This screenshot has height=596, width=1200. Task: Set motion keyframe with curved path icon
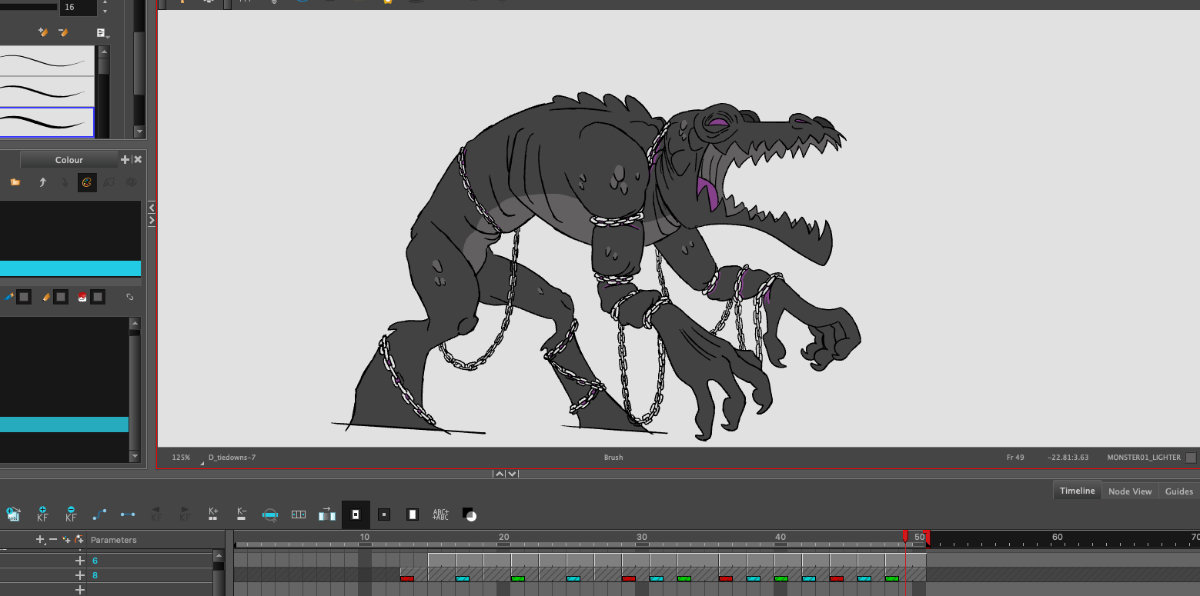pos(99,514)
